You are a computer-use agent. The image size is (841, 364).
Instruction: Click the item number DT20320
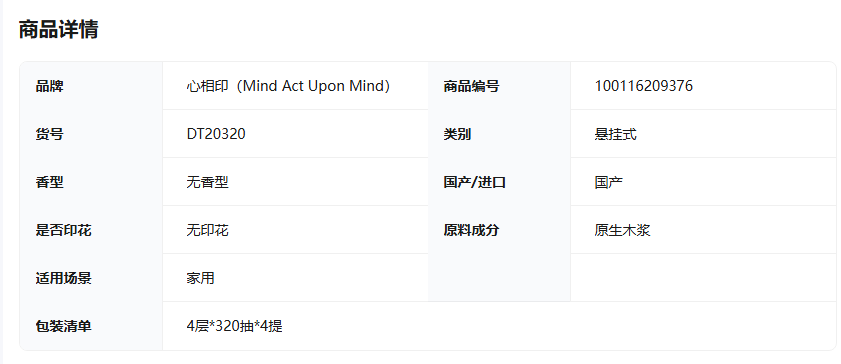(x=216, y=134)
